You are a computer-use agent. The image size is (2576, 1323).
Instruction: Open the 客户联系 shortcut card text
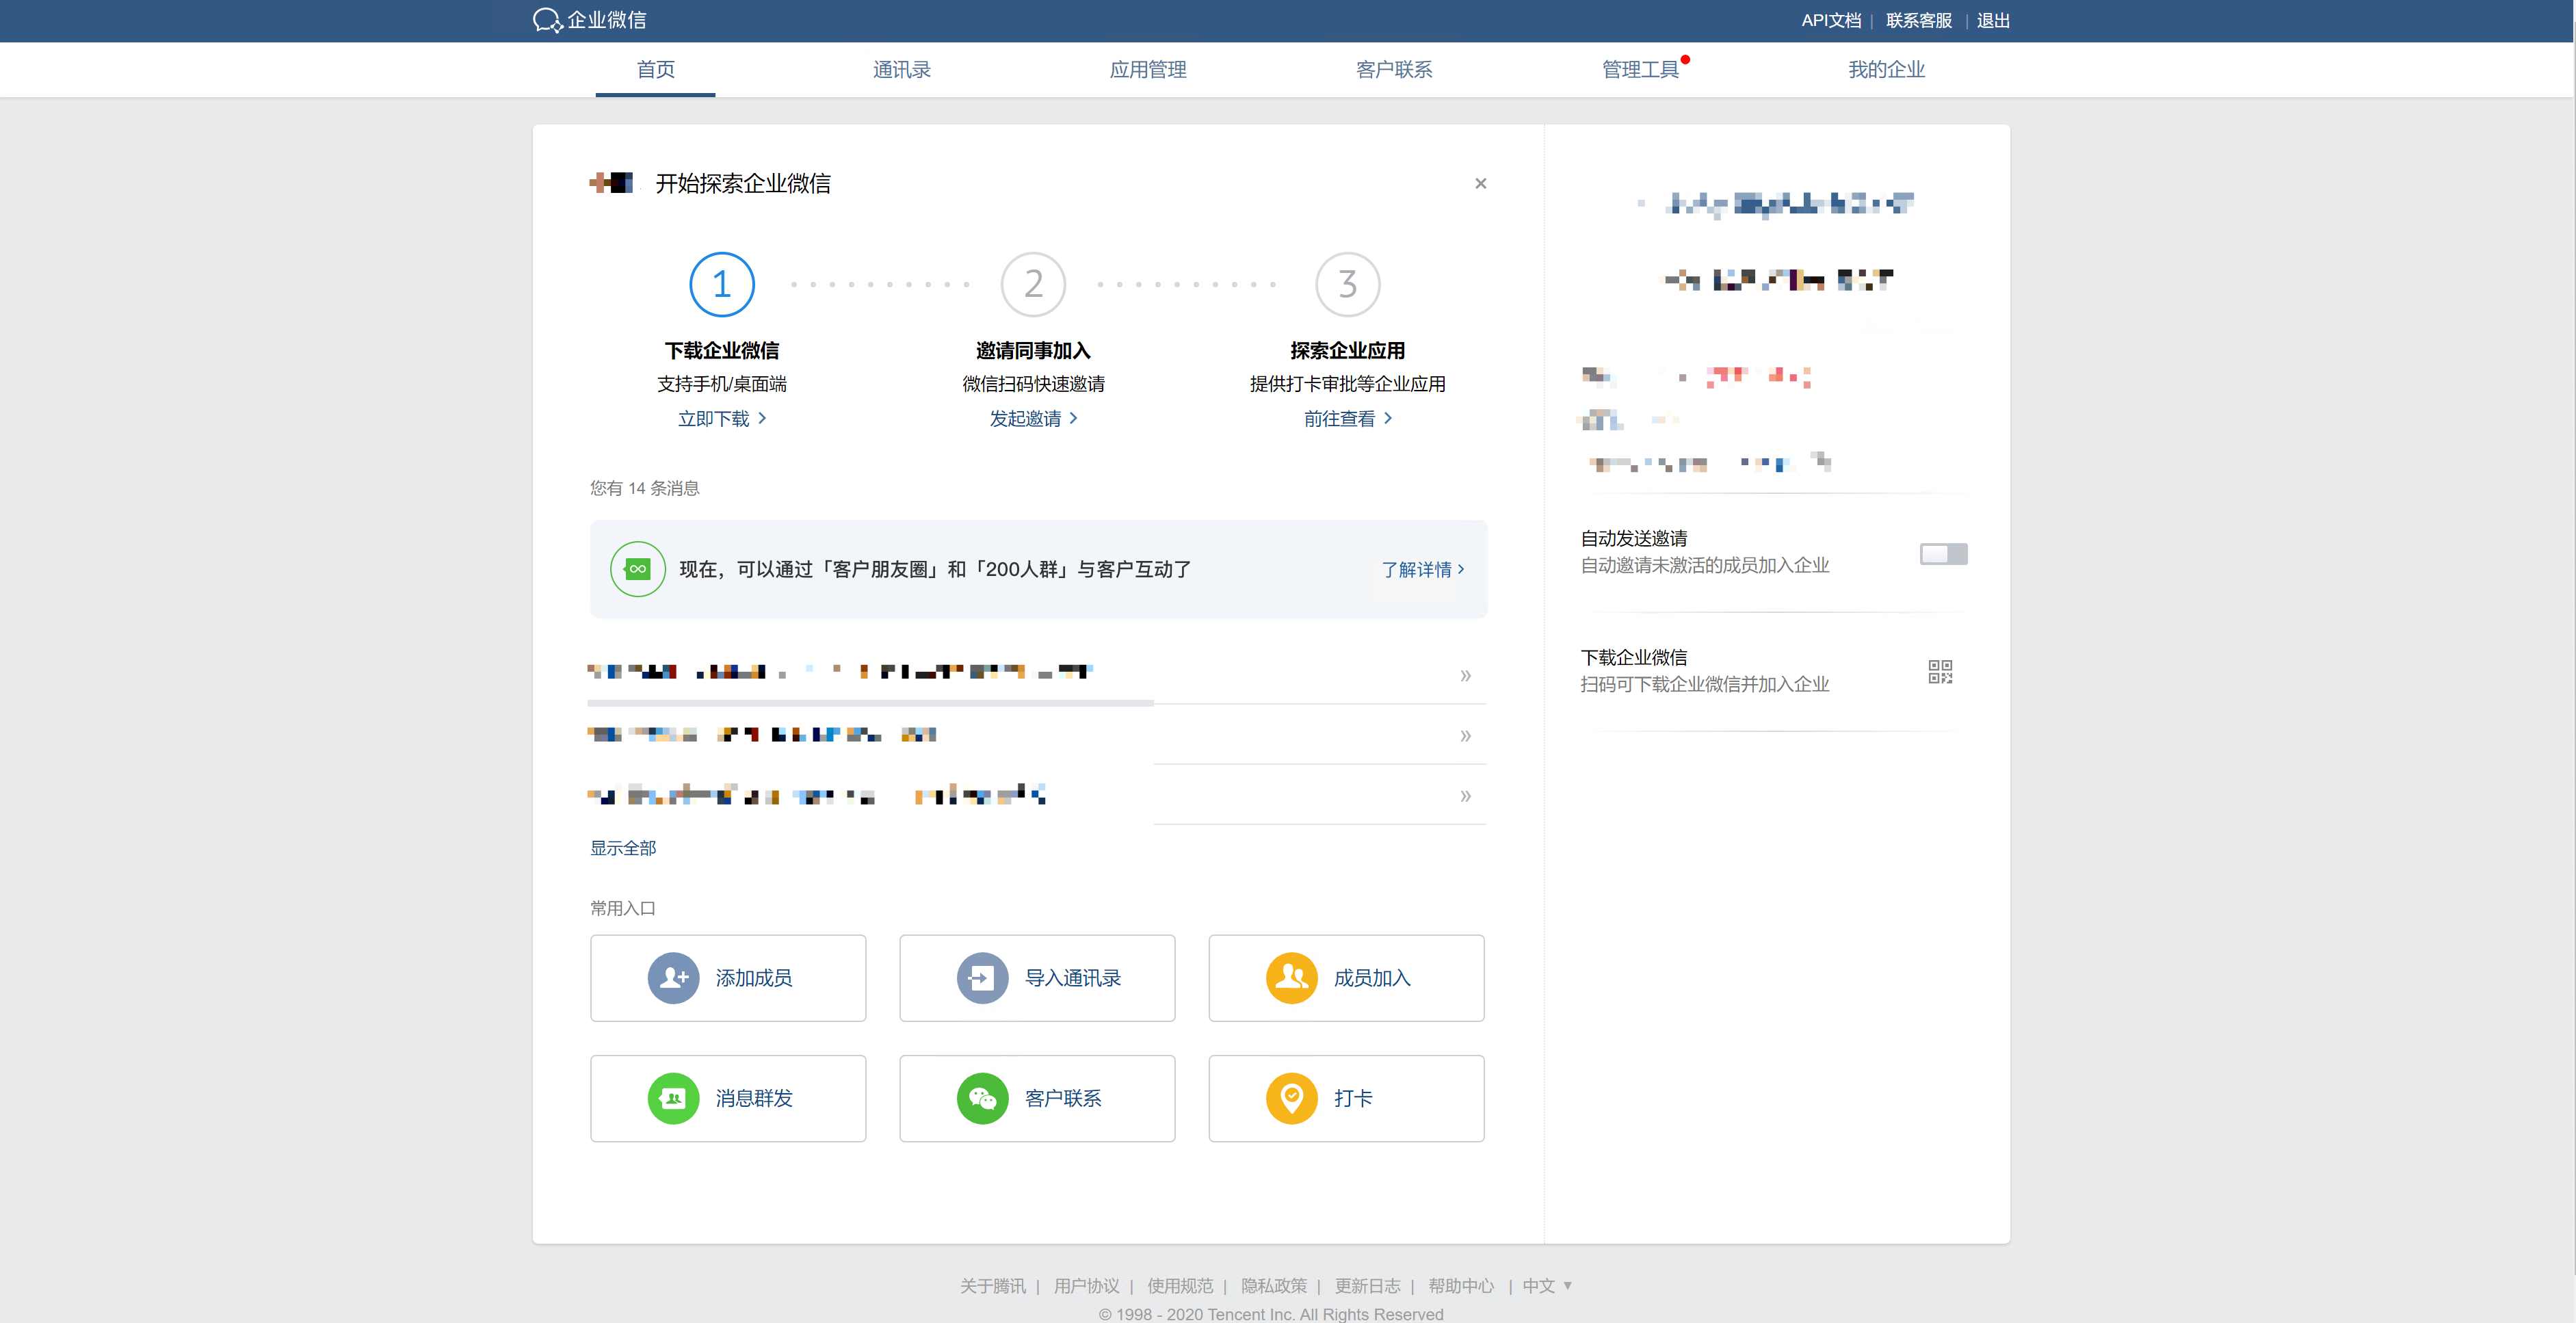[x=1063, y=1098]
